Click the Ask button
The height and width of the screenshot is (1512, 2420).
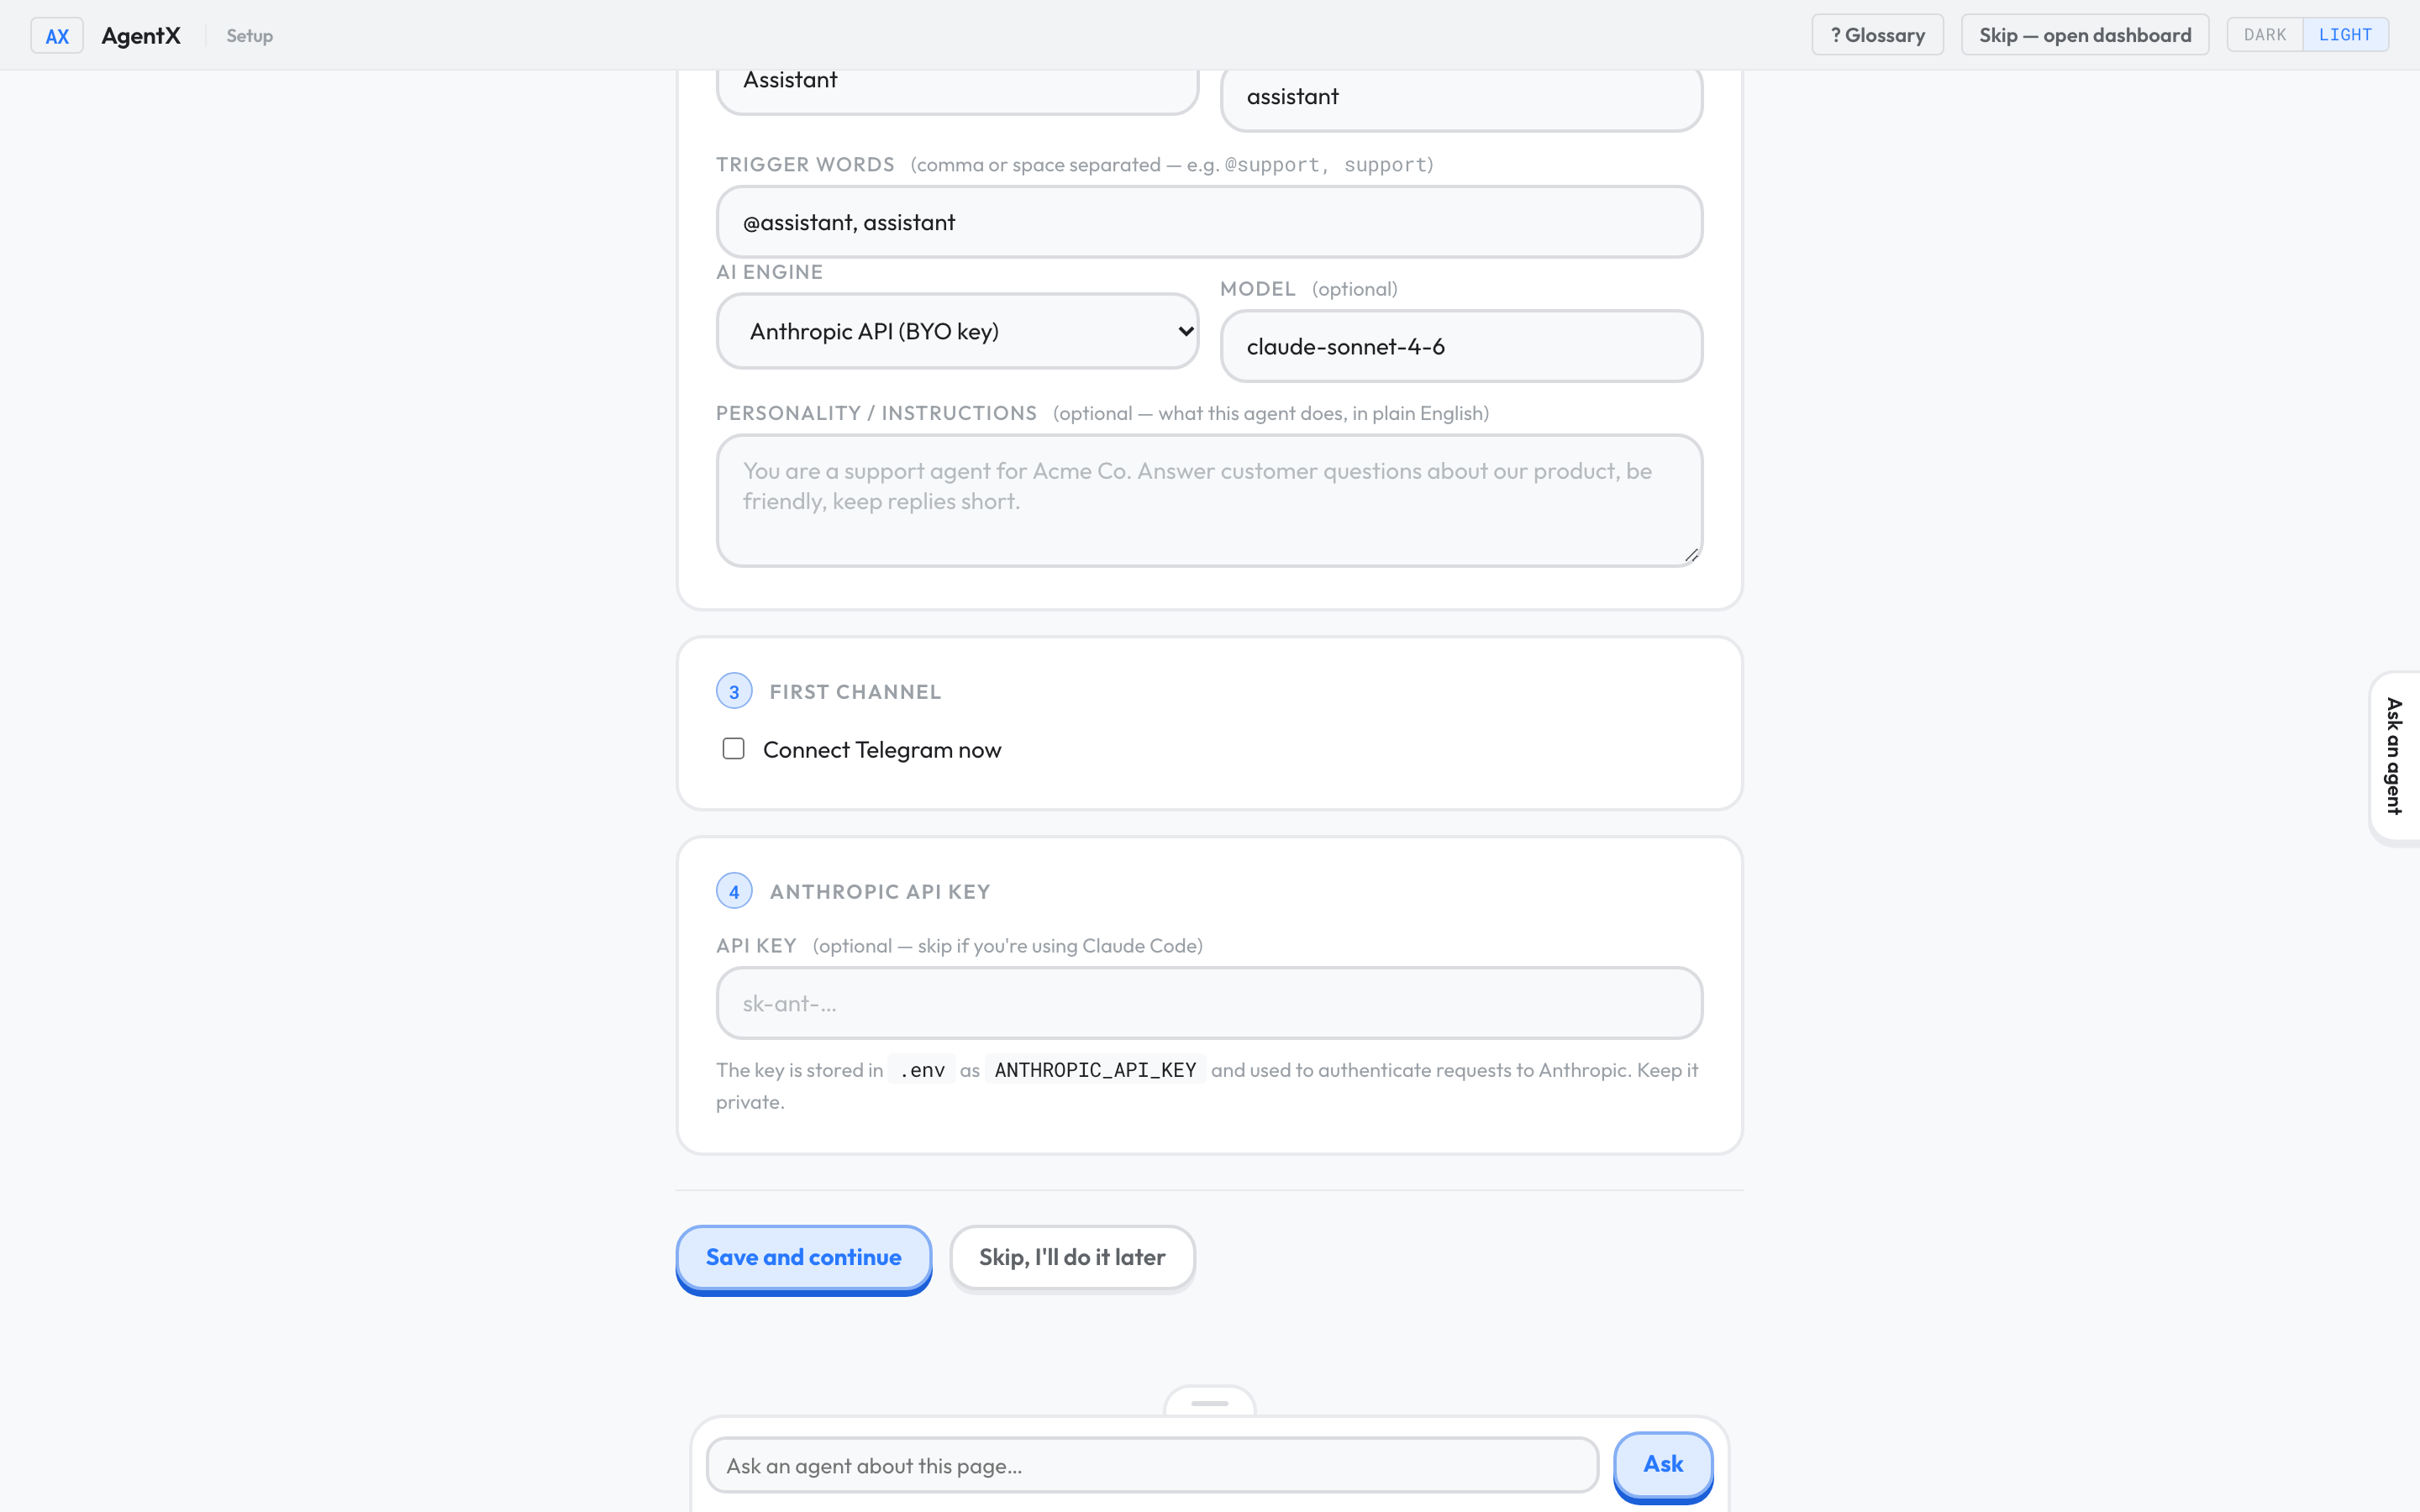tap(1663, 1464)
